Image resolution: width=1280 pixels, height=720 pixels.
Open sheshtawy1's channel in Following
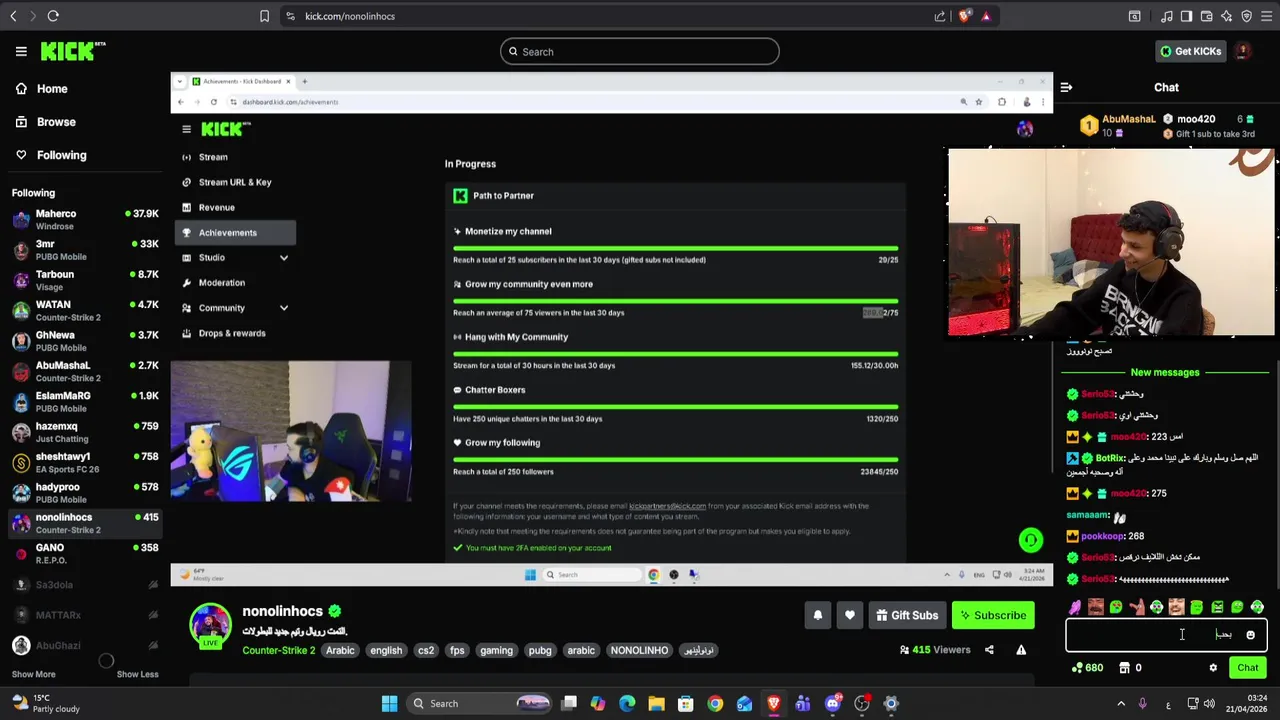tap(85, 462)
